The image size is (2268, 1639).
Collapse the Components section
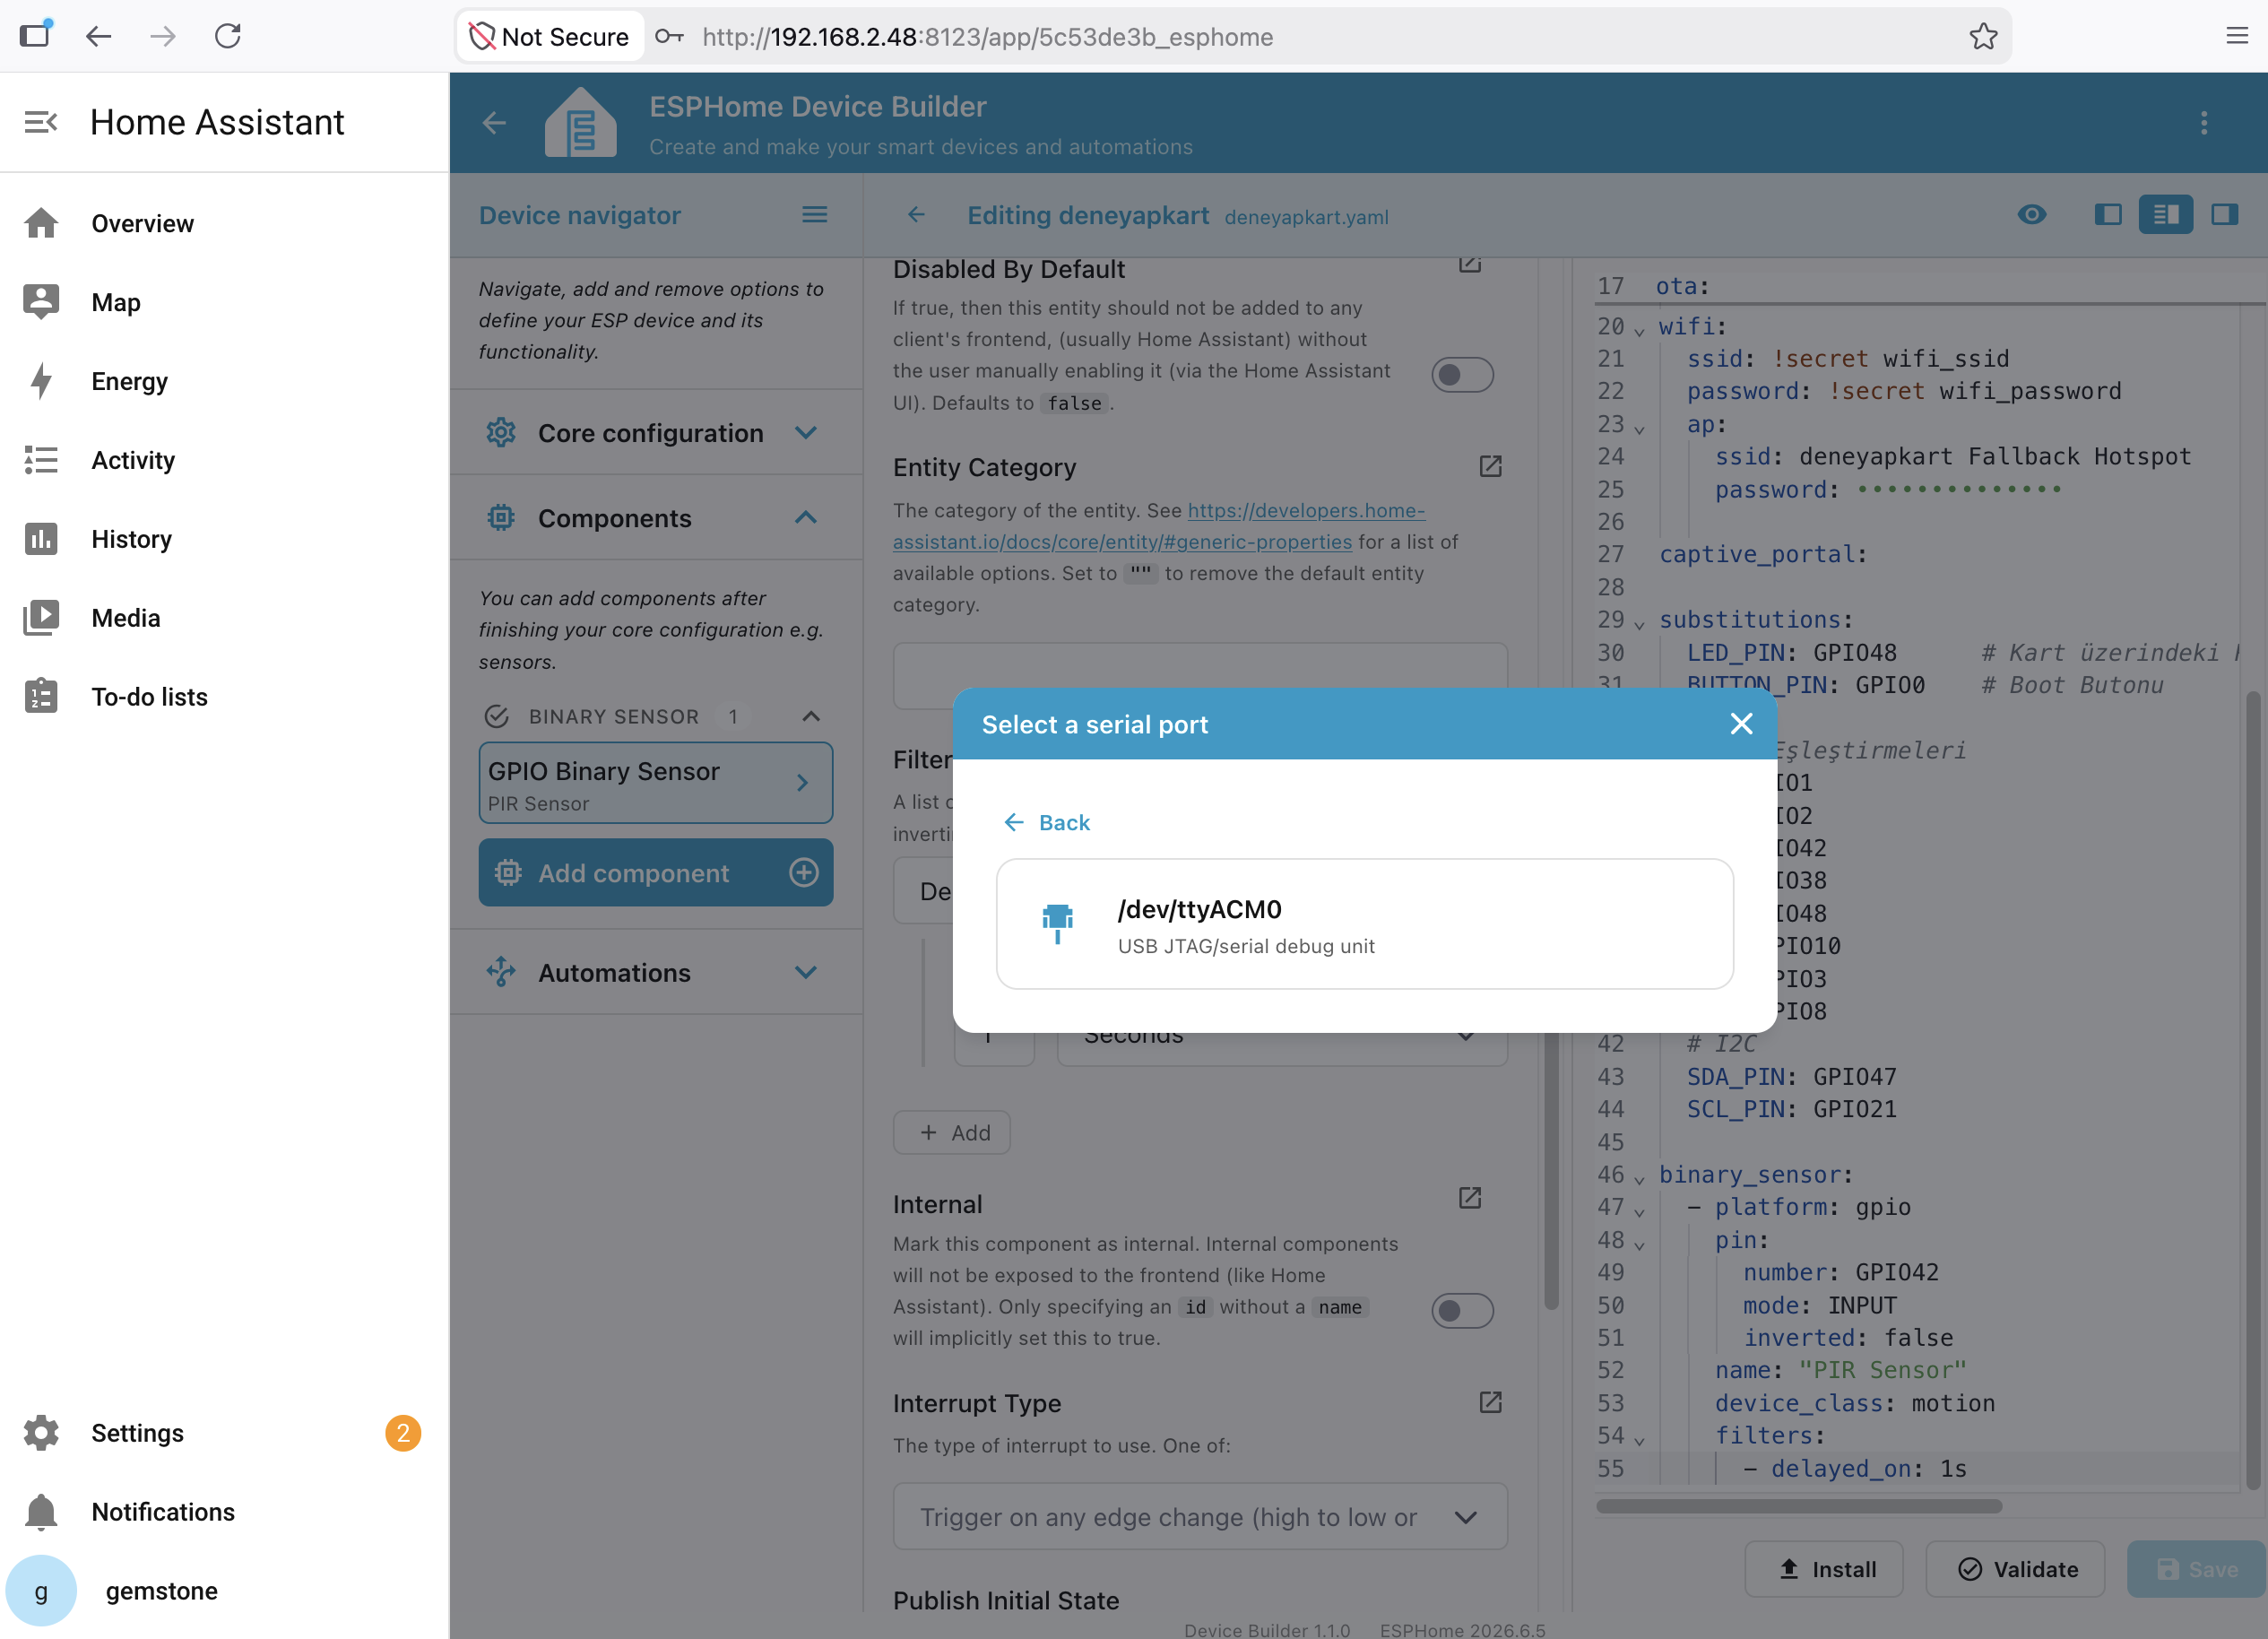click(656, 518)
